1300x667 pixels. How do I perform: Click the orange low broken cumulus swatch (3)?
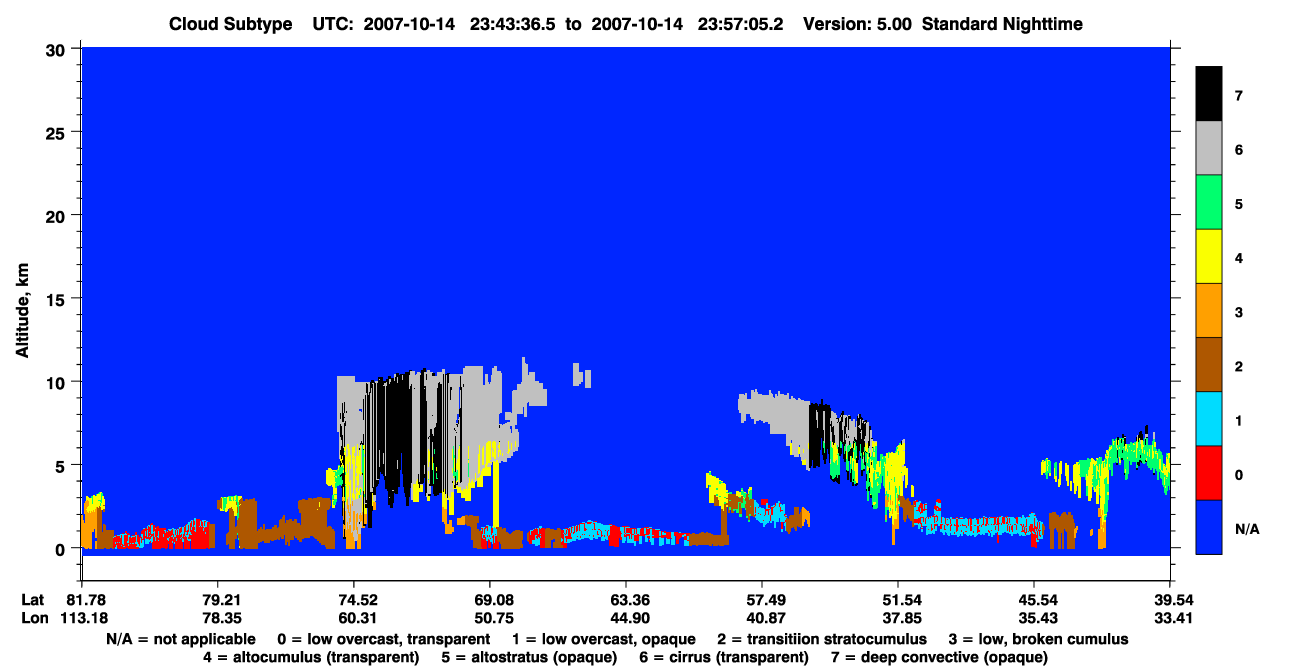click(1208, 310)
